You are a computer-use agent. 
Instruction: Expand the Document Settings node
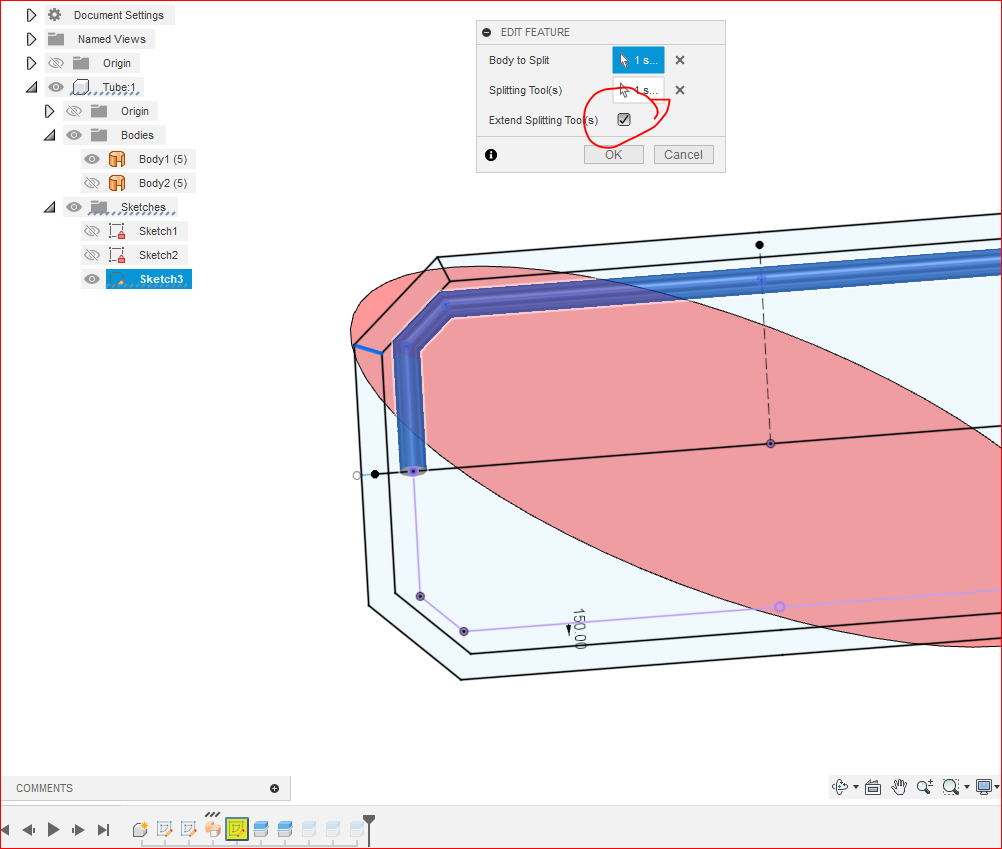(31, 15)
